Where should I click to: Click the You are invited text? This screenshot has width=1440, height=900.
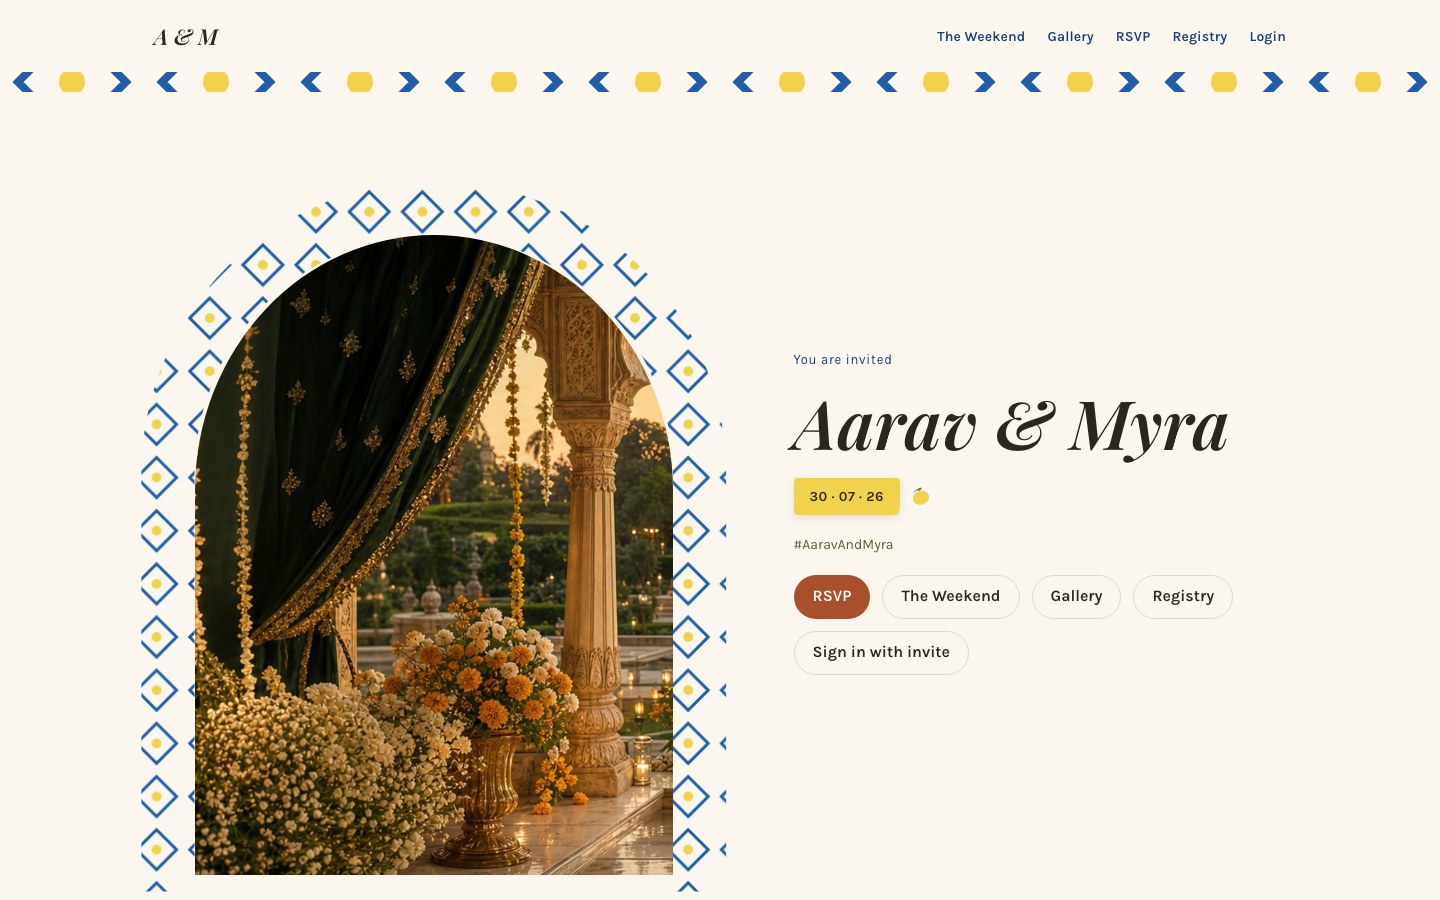pos(842,360)
